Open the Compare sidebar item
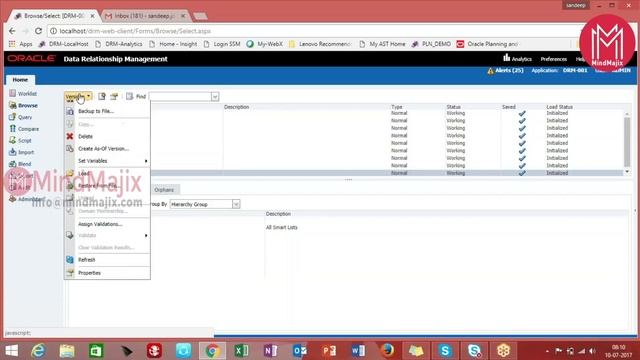This screenshot has height=360, width=640. point(24,129)
